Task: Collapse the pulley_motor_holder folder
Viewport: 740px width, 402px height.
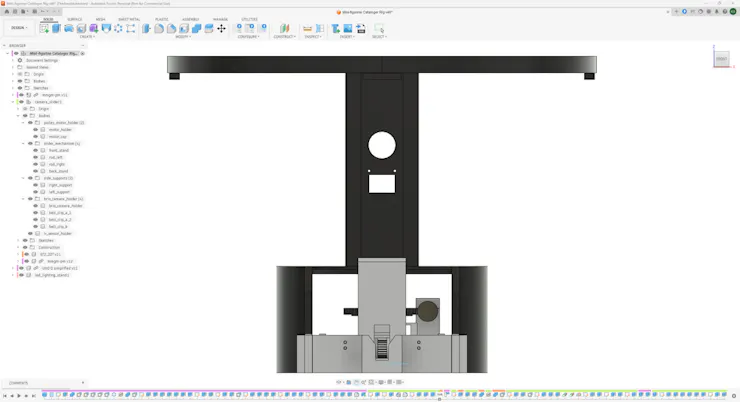Action: click(x=23, y=123)
